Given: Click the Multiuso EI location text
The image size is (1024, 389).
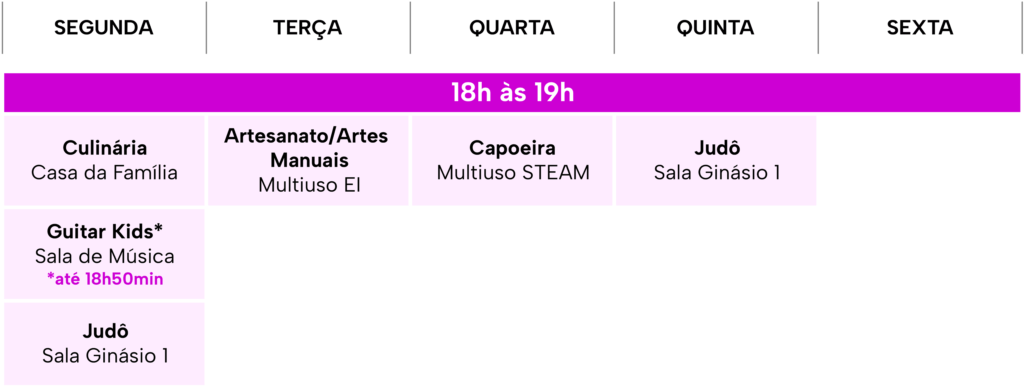Looking at the screenshot, I should [x=310, y=185].
